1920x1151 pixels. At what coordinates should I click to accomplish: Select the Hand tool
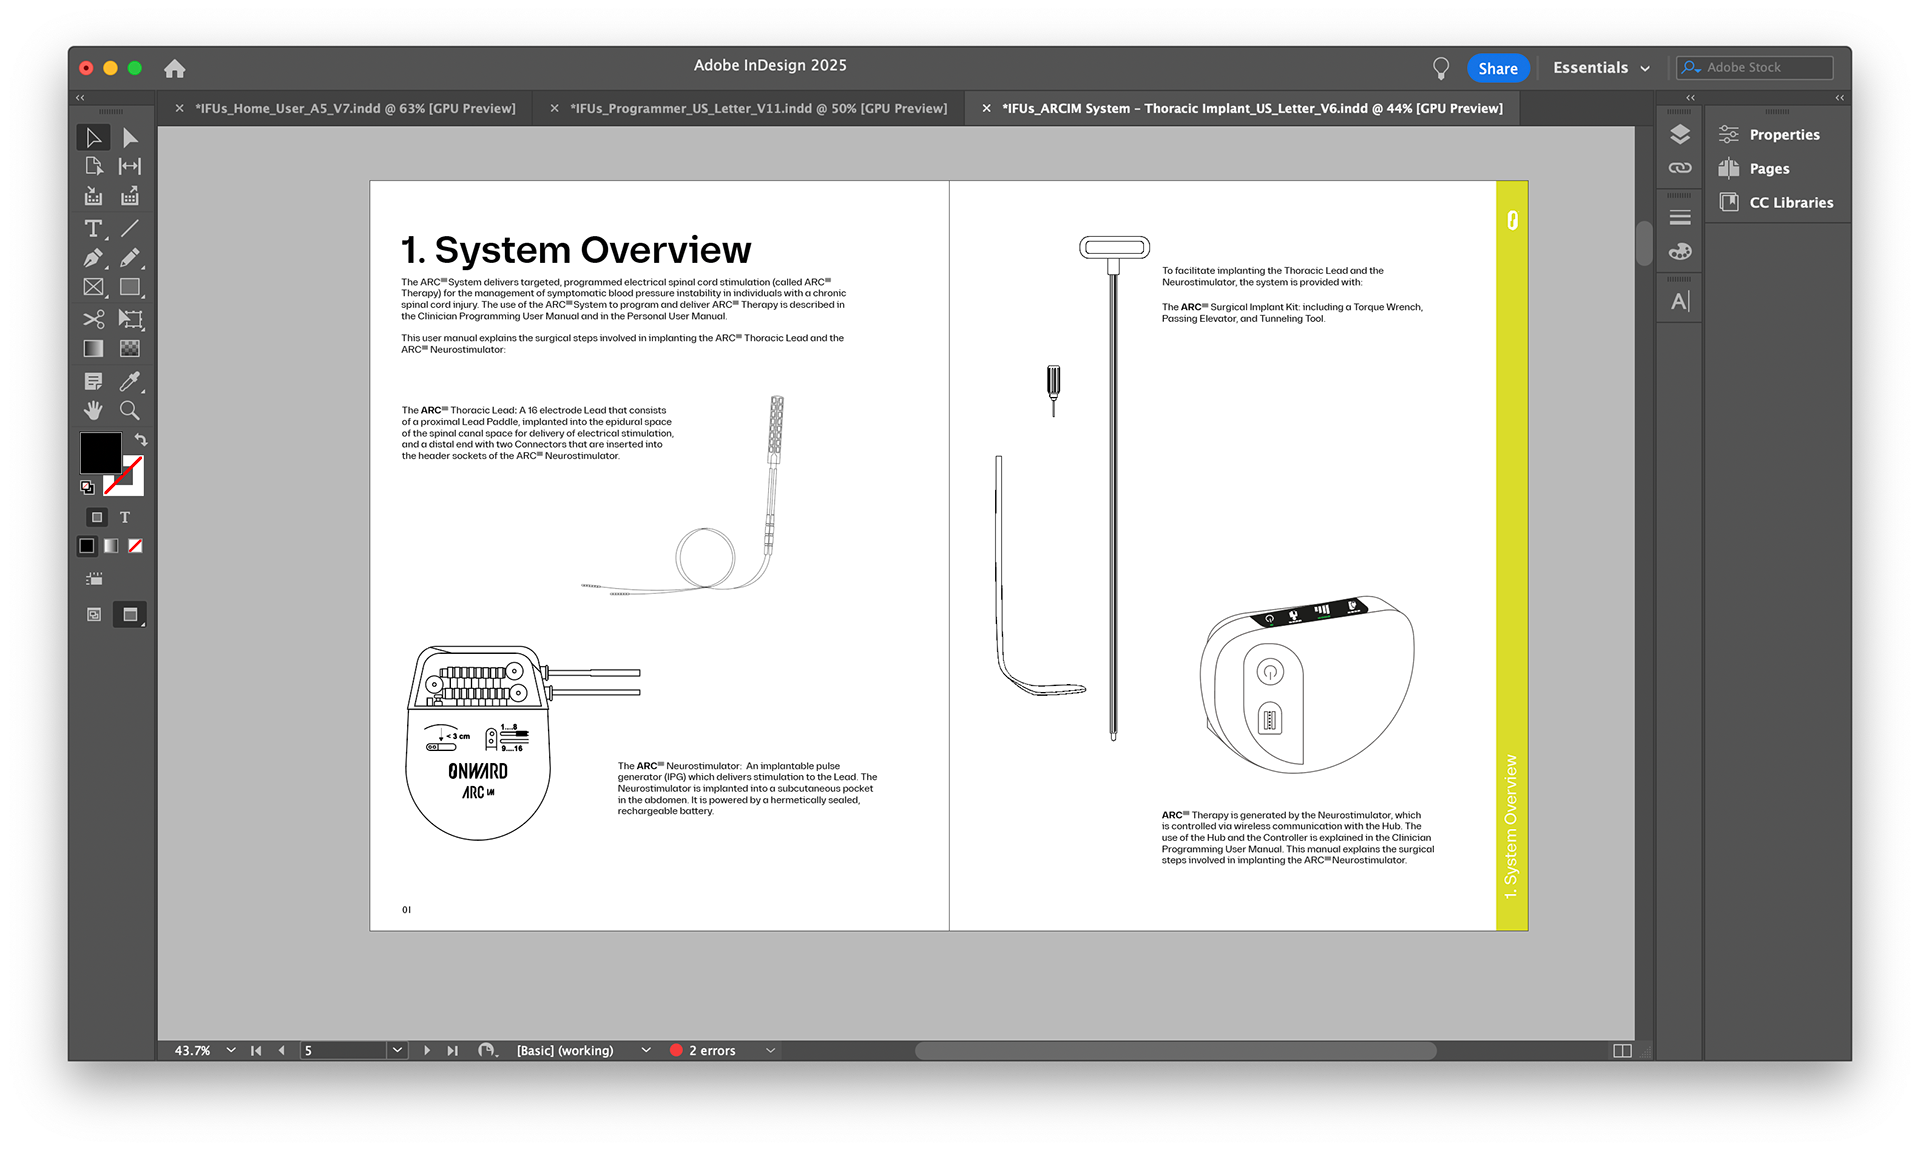point(93,410)
